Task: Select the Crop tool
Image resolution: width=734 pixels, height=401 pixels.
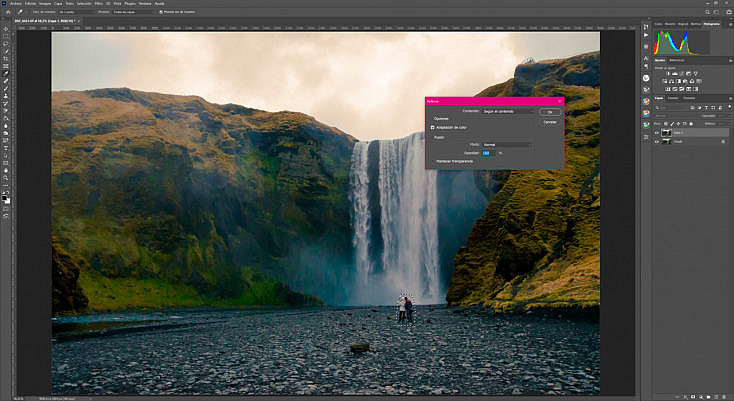Action: [6, 59]
